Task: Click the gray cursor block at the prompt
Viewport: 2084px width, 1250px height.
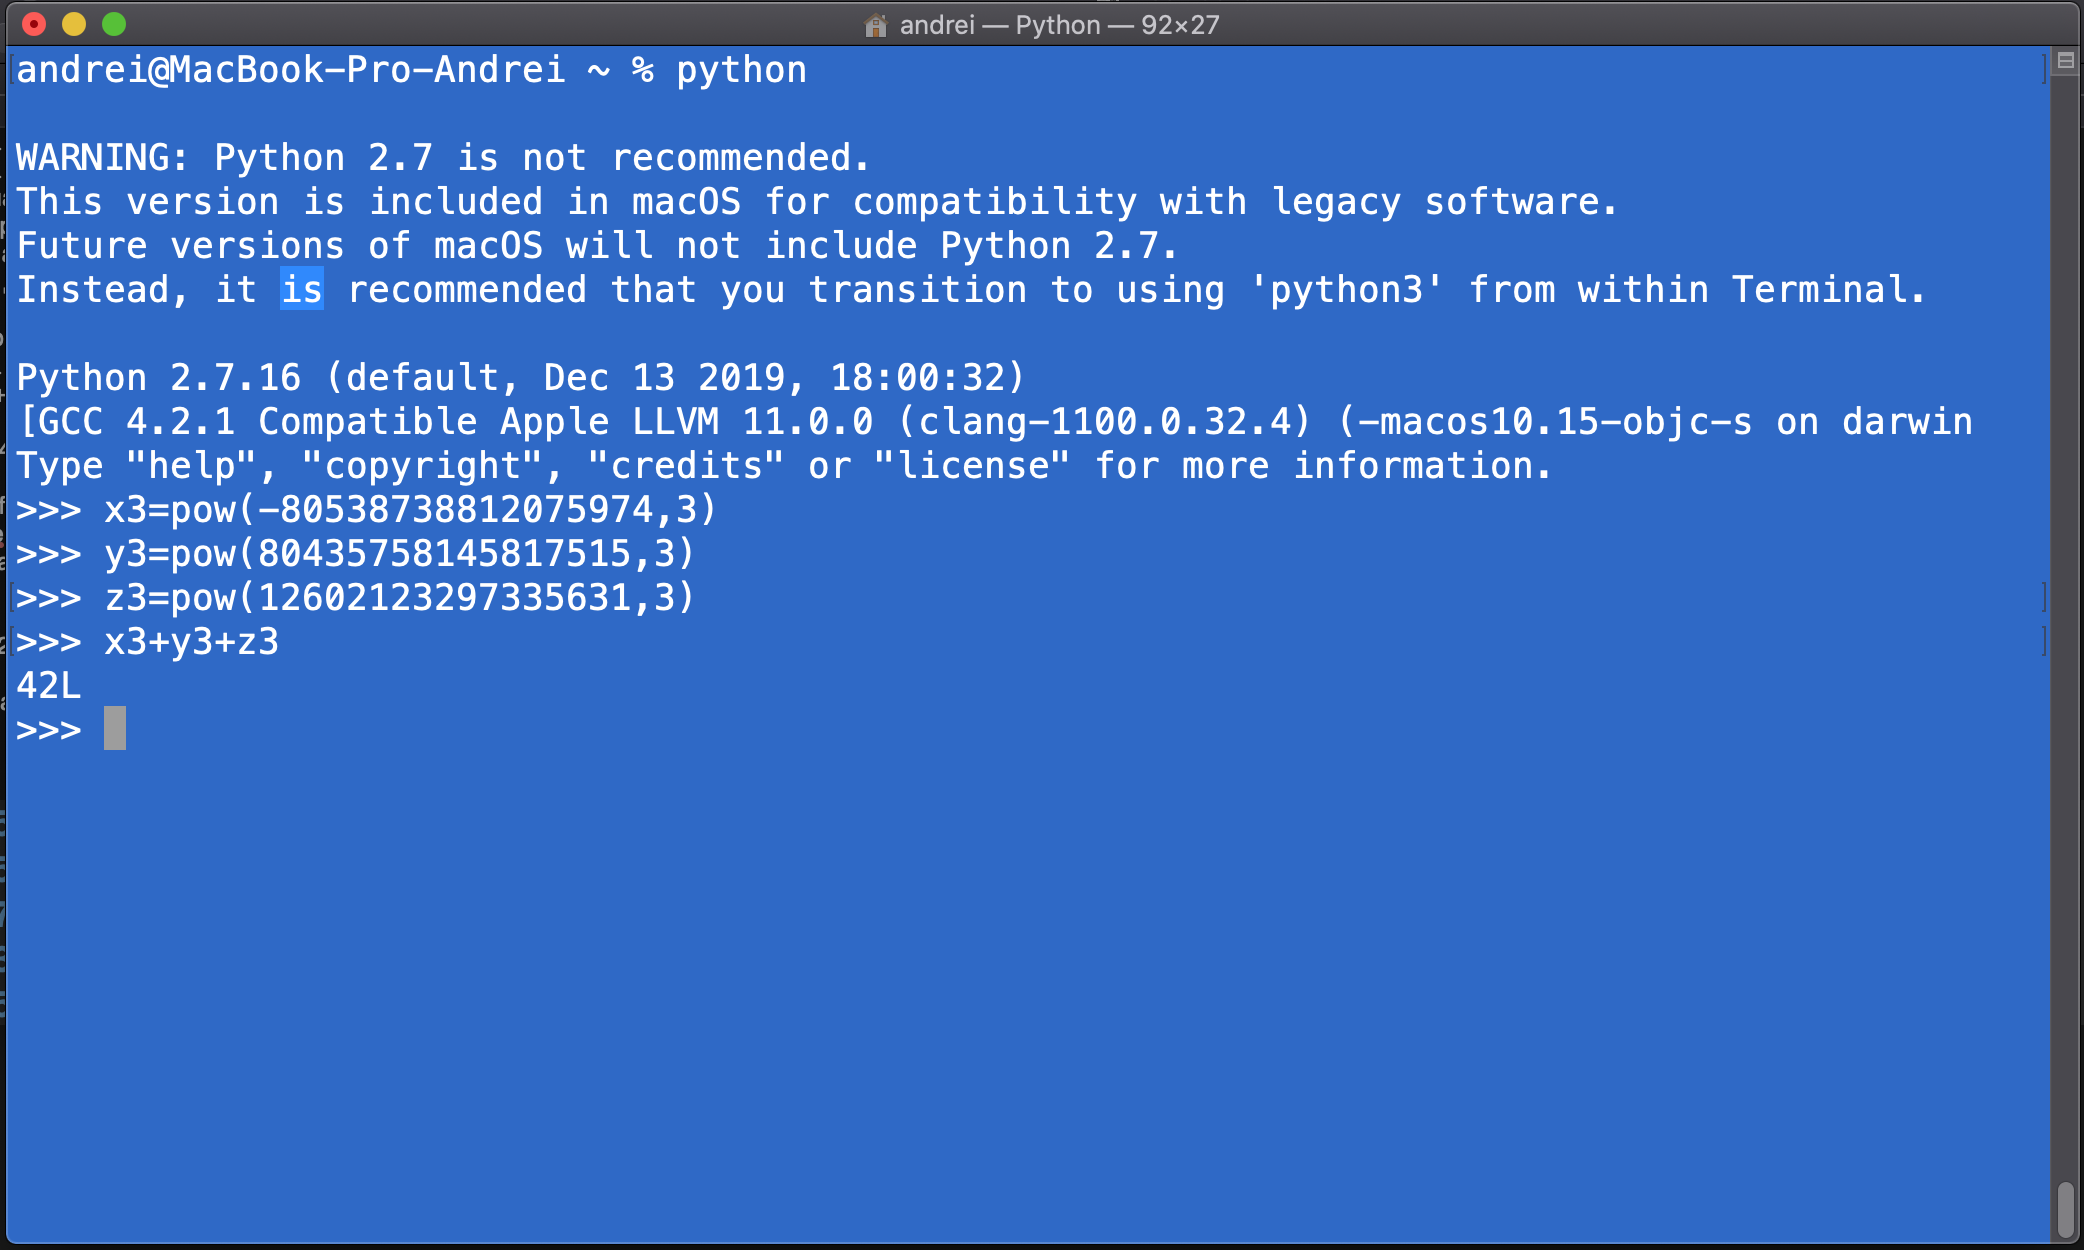Action: [x=115, y=728]
